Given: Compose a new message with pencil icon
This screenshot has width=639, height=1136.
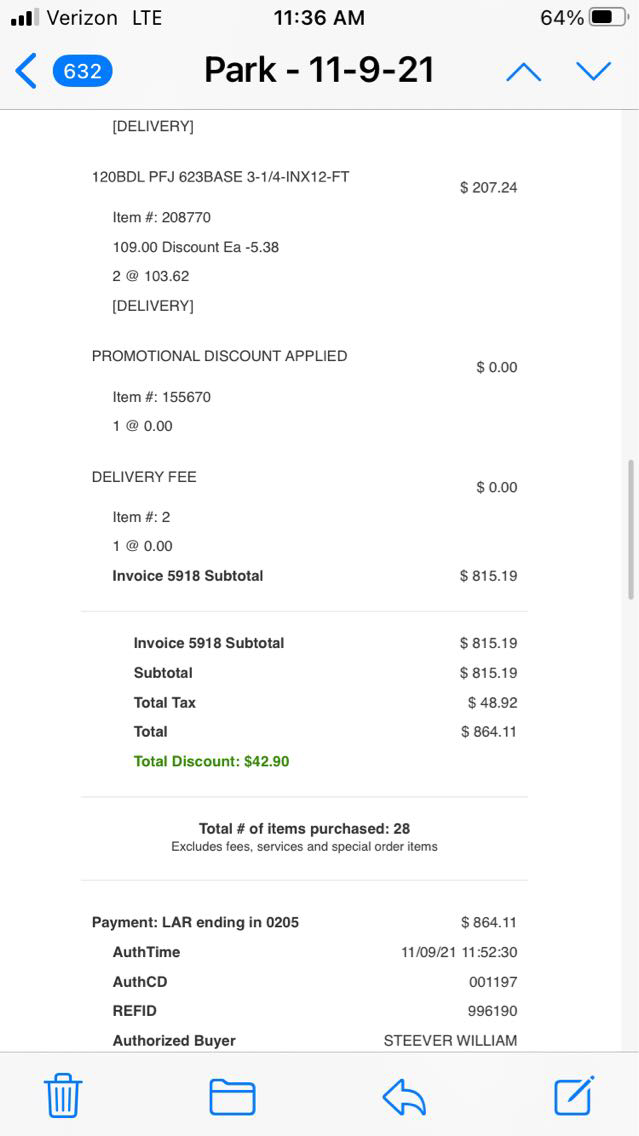Looking at the screenshot, I should coord(574,1095).
